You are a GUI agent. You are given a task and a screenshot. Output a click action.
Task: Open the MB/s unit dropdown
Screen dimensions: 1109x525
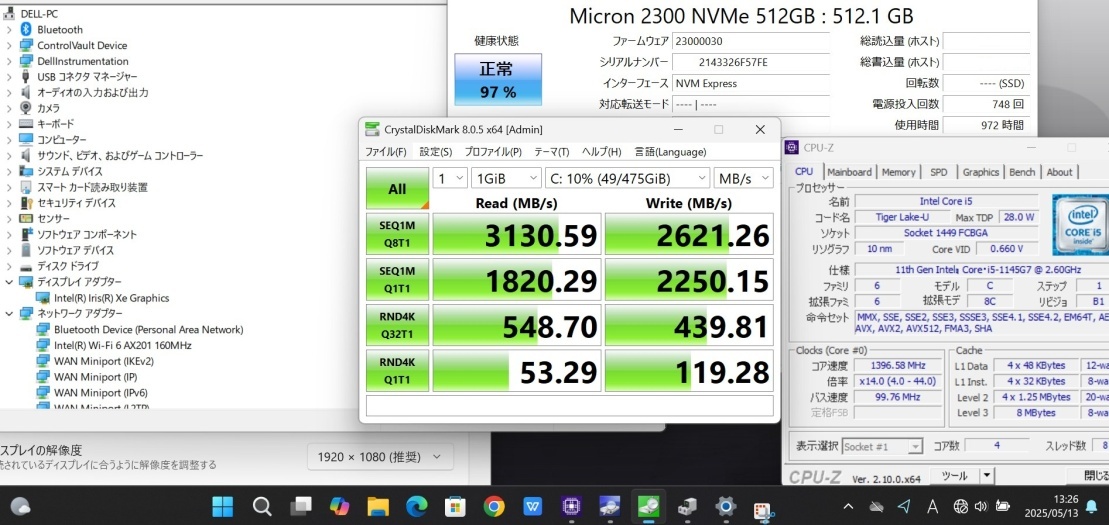tap(743, 178)
